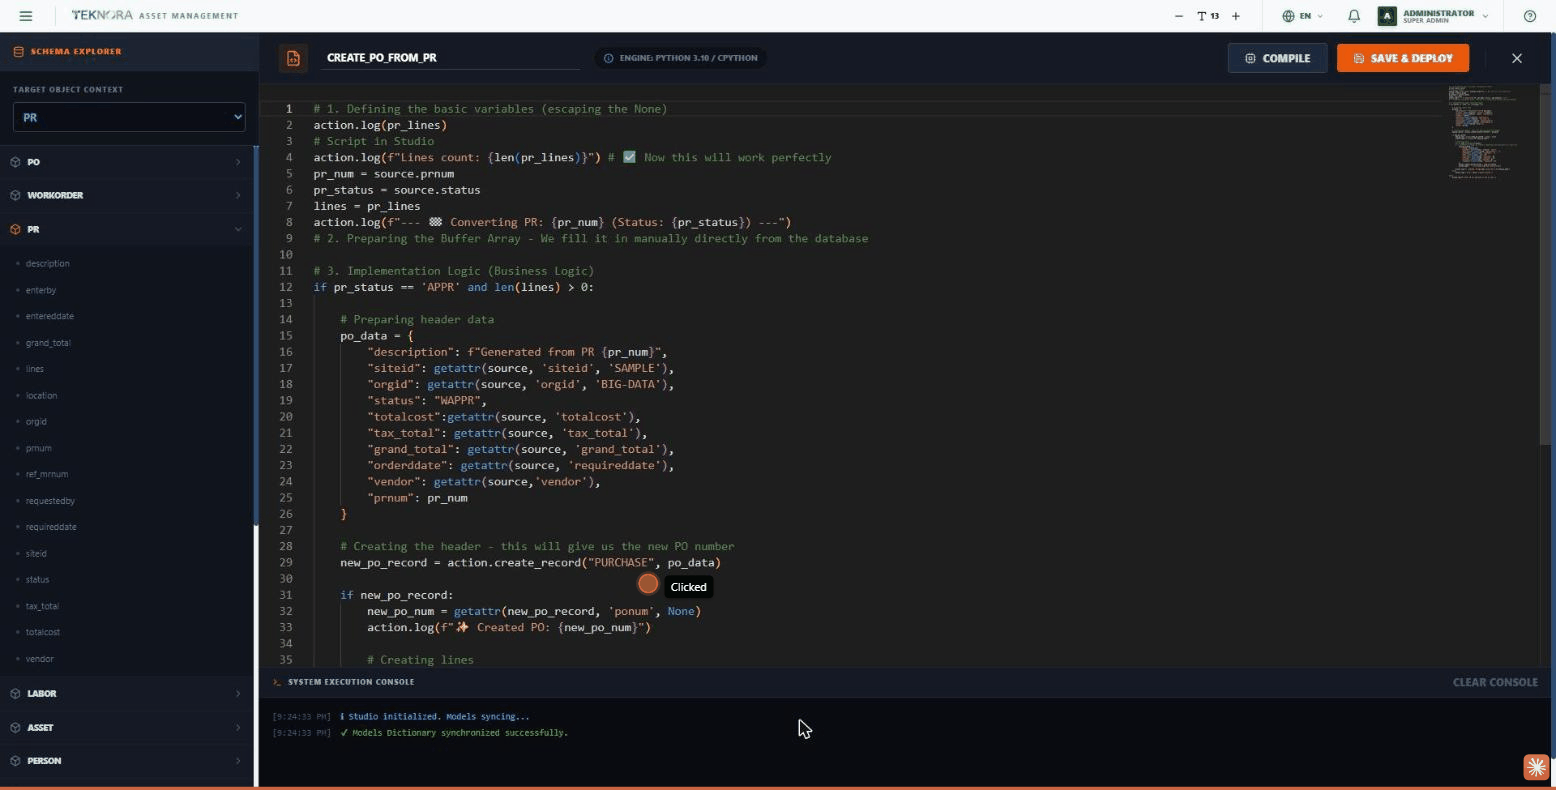Screen dimensions: 1556x790
Task: Expand the WORKORDER object node
Action: (126, 195)
